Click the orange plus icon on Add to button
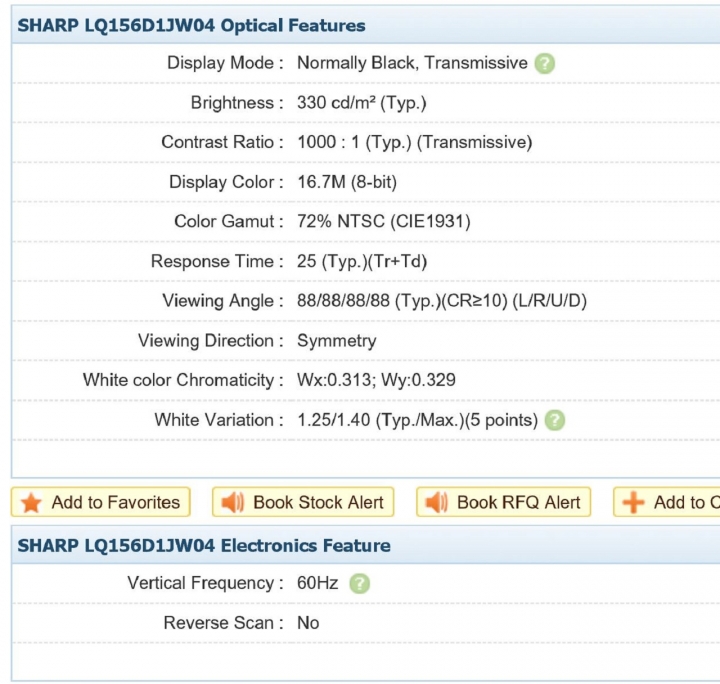The width and height of the screenshot is (720, 684). coord(633,502)
